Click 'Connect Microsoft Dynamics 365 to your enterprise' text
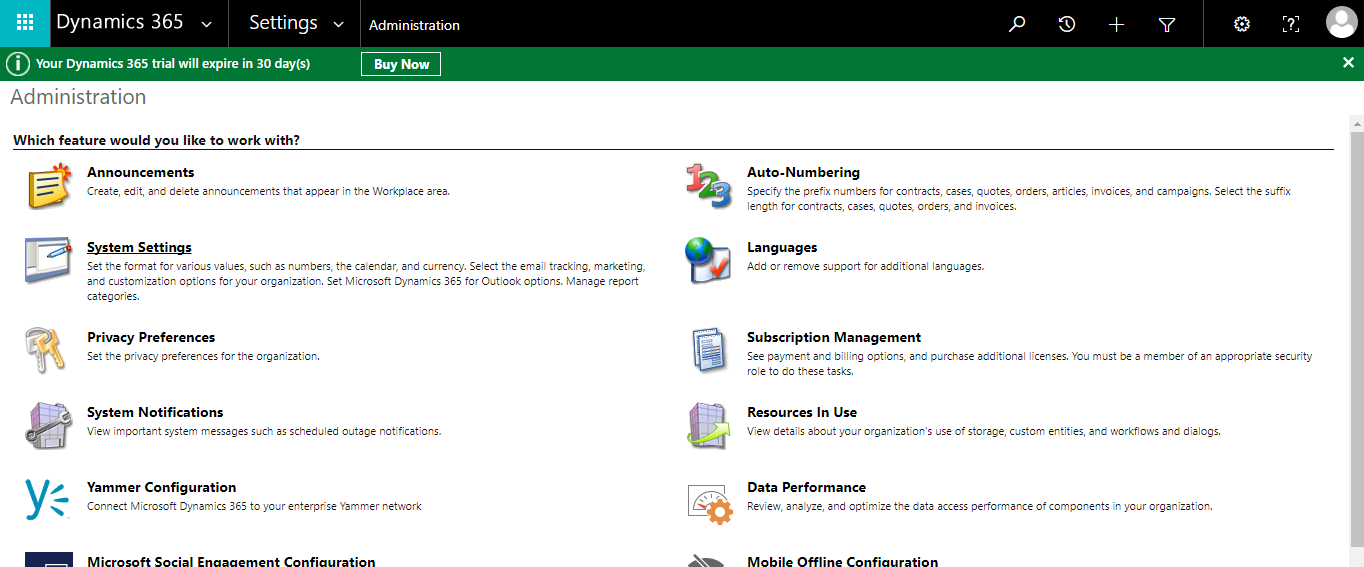Viewport: 1364px width, 567px height. (254, 506)
